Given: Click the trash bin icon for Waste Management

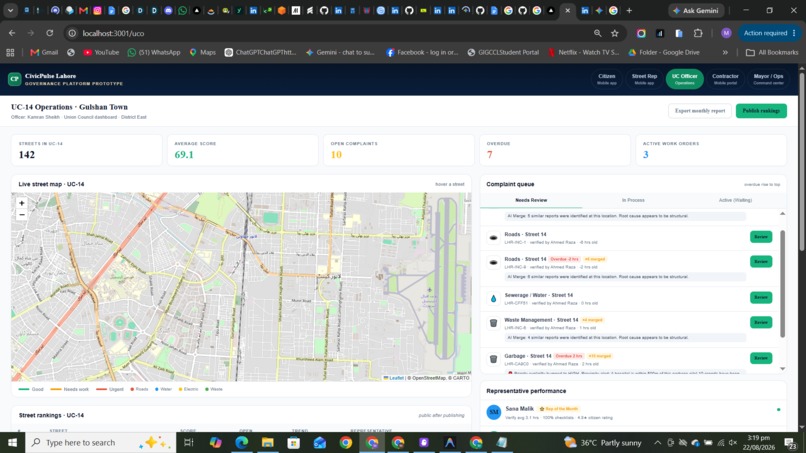Looking at the screenshot, I should 493,323.
